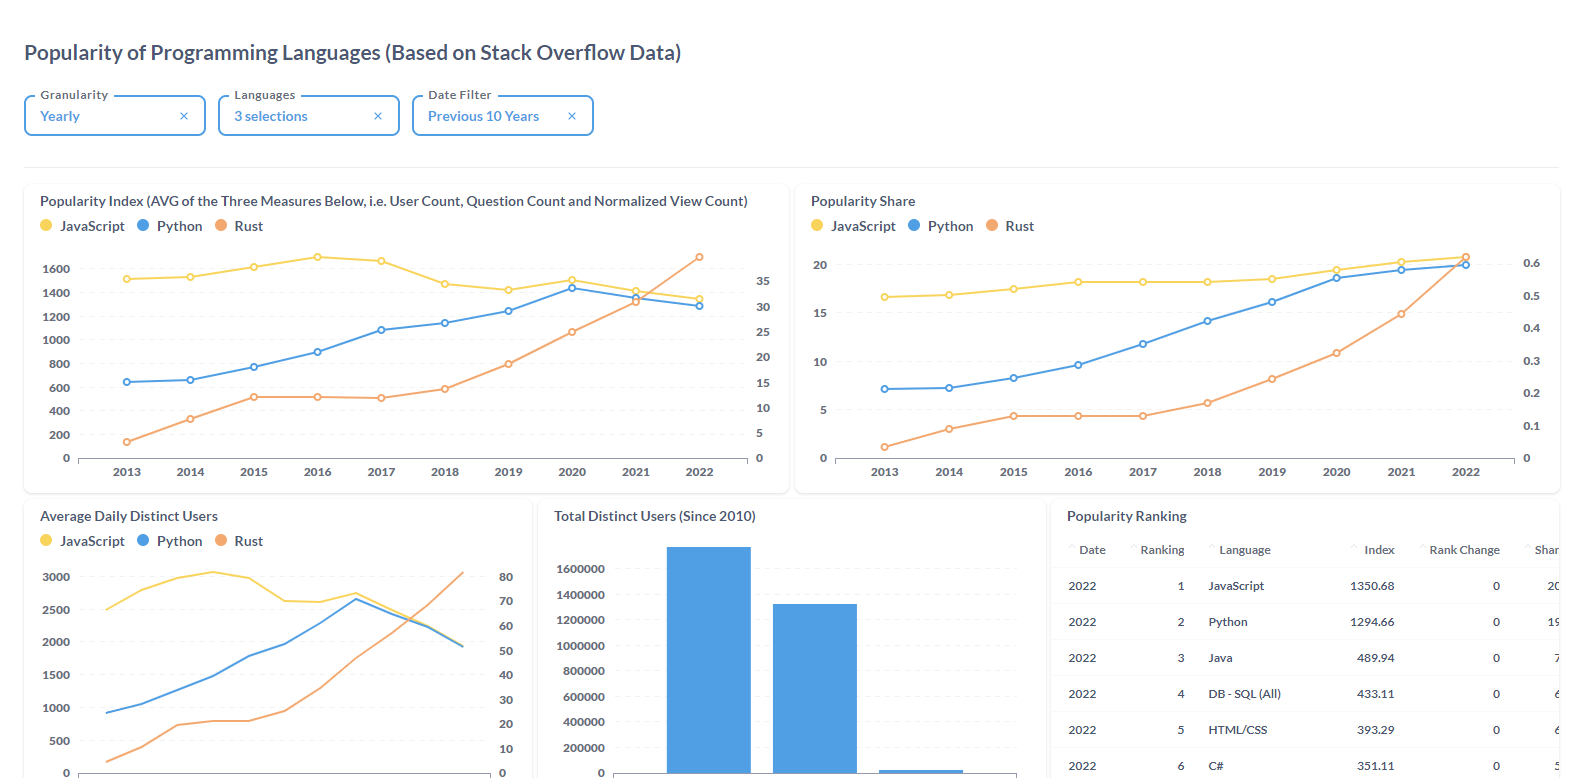
Task: Open the Popularity Ranking table title
Action: tap(1127, 516)
